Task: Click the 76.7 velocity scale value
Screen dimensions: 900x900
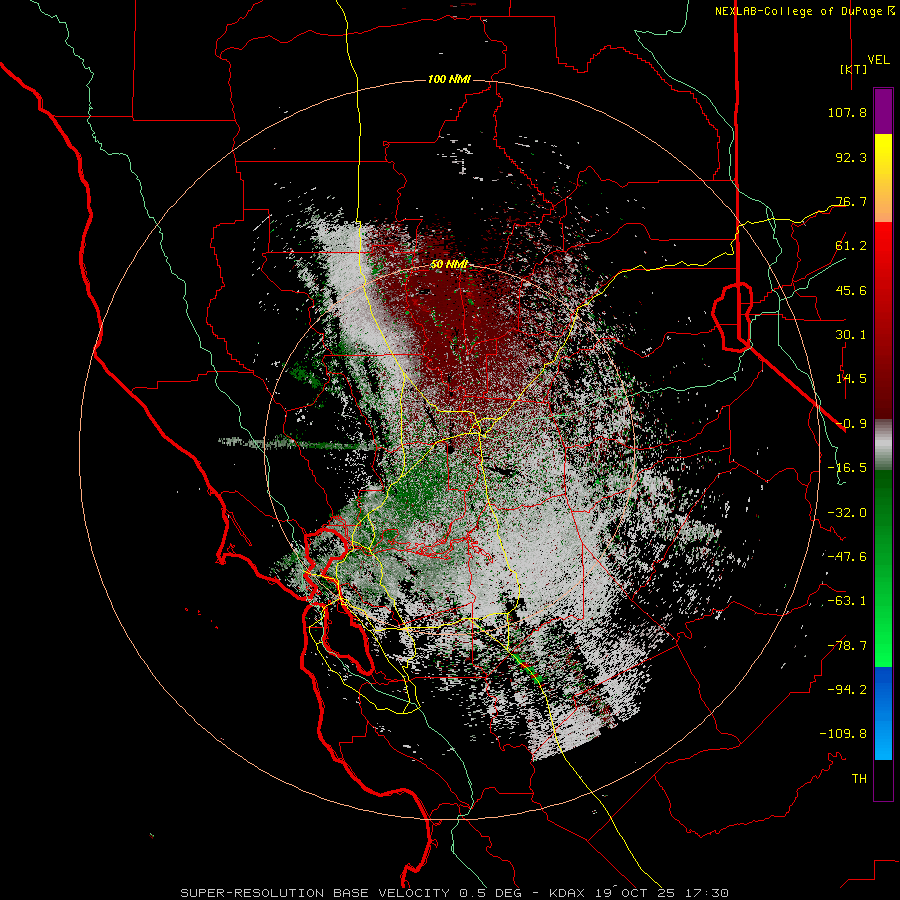Action: click(x=851, y=201)
